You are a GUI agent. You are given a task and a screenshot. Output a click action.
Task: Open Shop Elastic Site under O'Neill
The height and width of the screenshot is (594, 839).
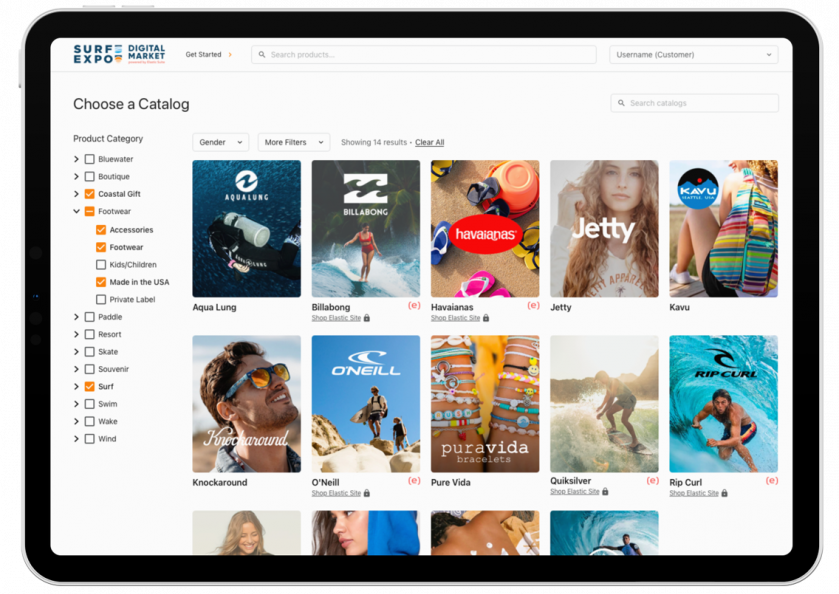point(336,493)
